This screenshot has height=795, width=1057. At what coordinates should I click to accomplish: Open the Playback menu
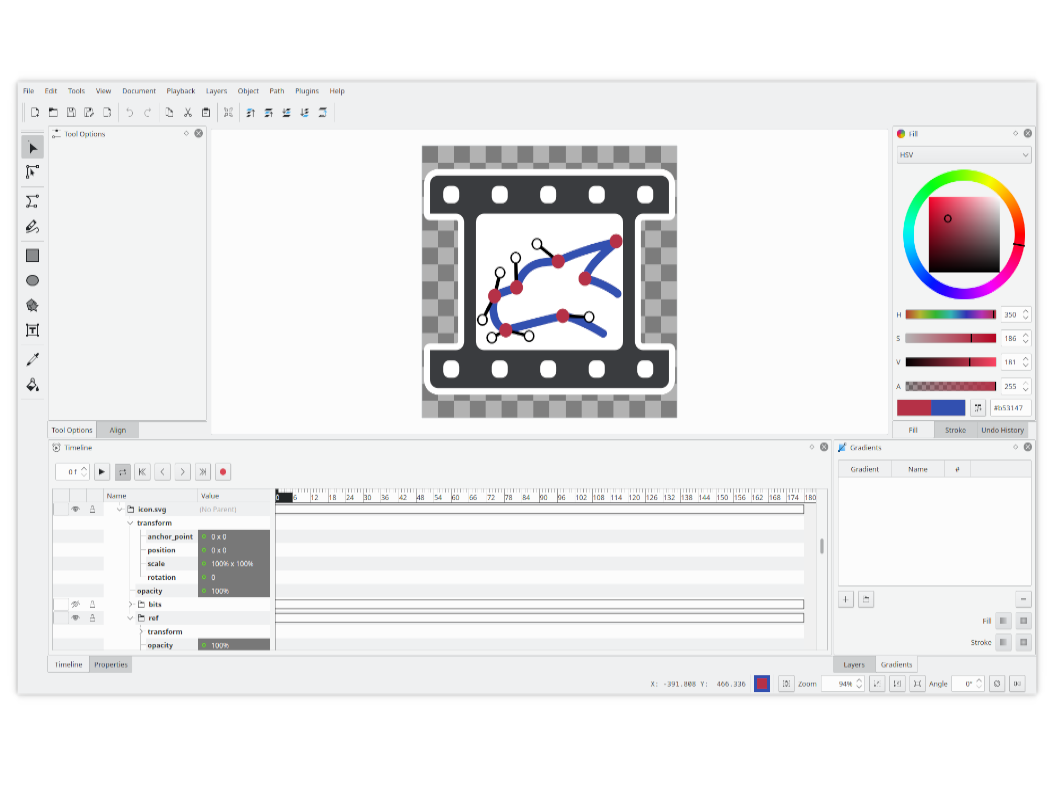[181, 91]
